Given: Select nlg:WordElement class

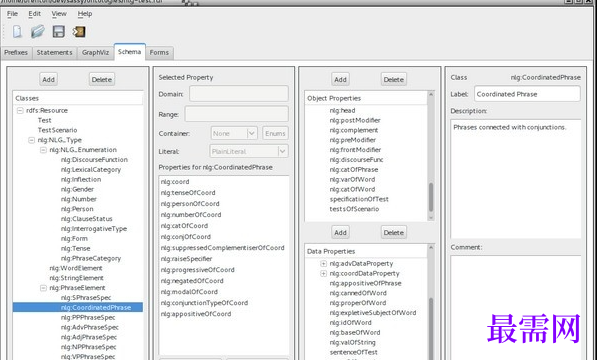Looking at the screenshot, I should point(76,268).
